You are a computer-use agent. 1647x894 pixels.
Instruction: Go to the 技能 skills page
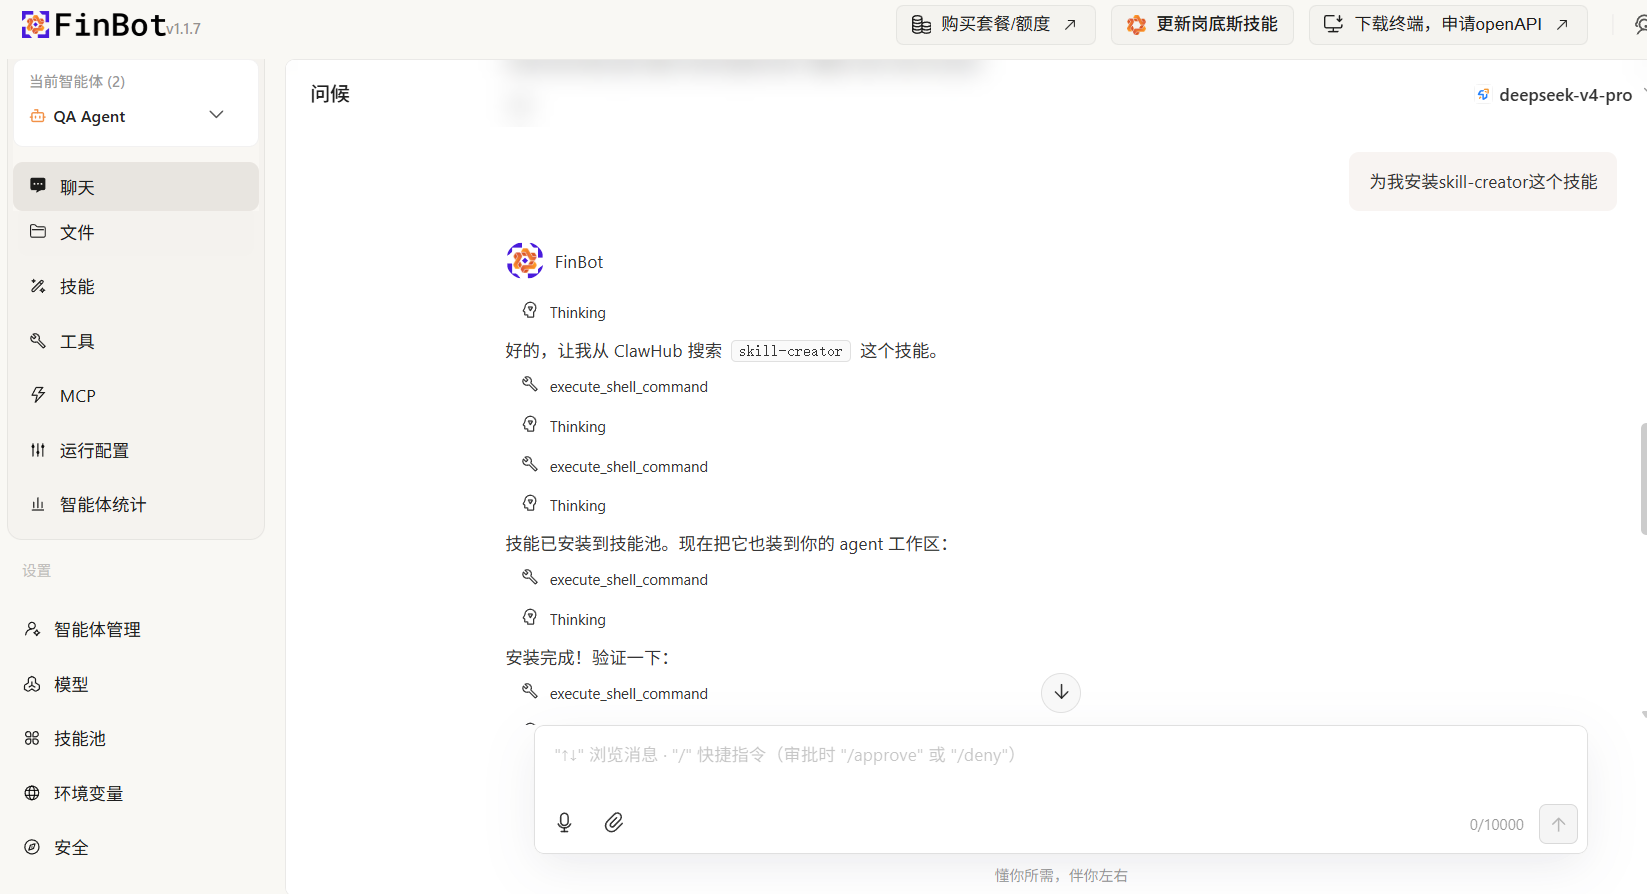(x=136, y=287)
